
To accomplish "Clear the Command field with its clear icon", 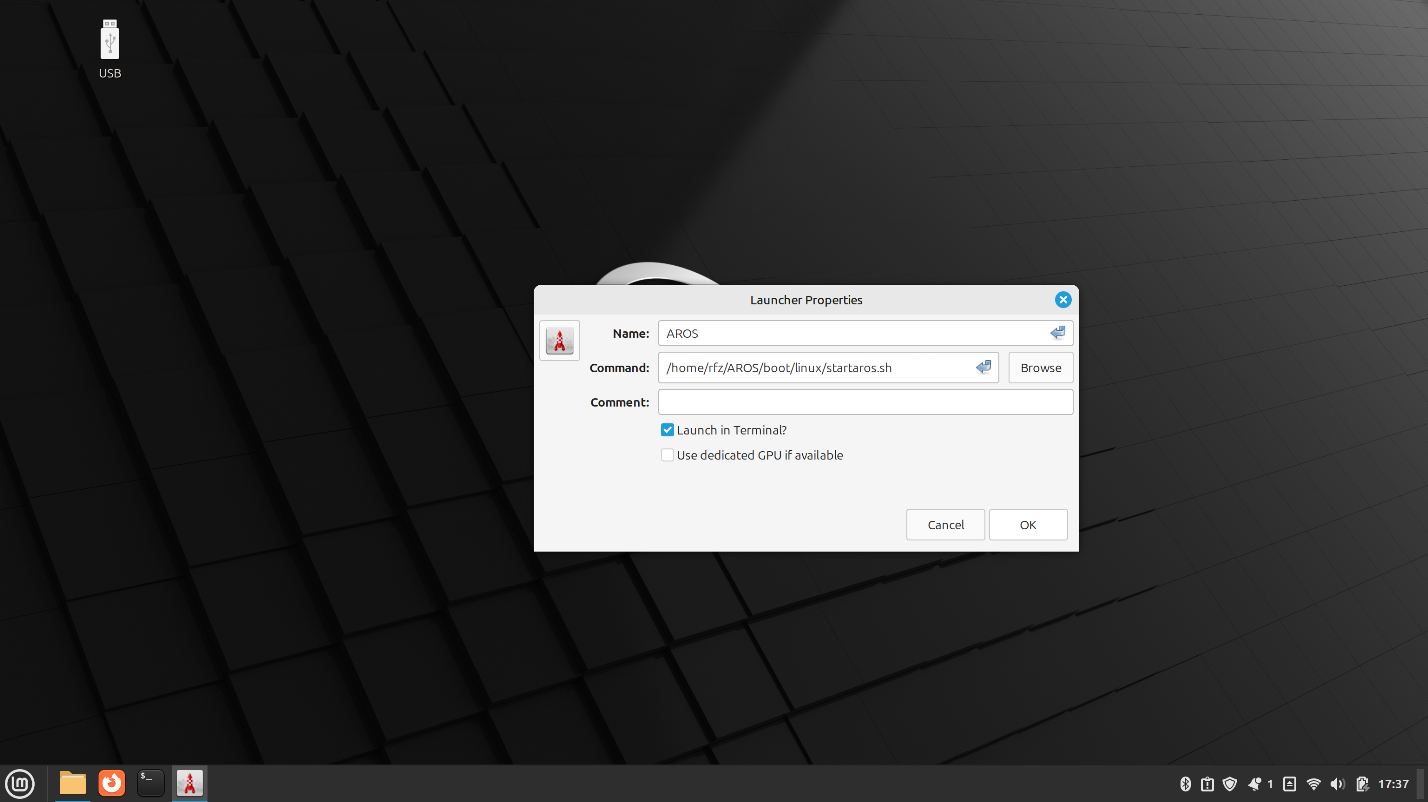I will coord(983,367).
